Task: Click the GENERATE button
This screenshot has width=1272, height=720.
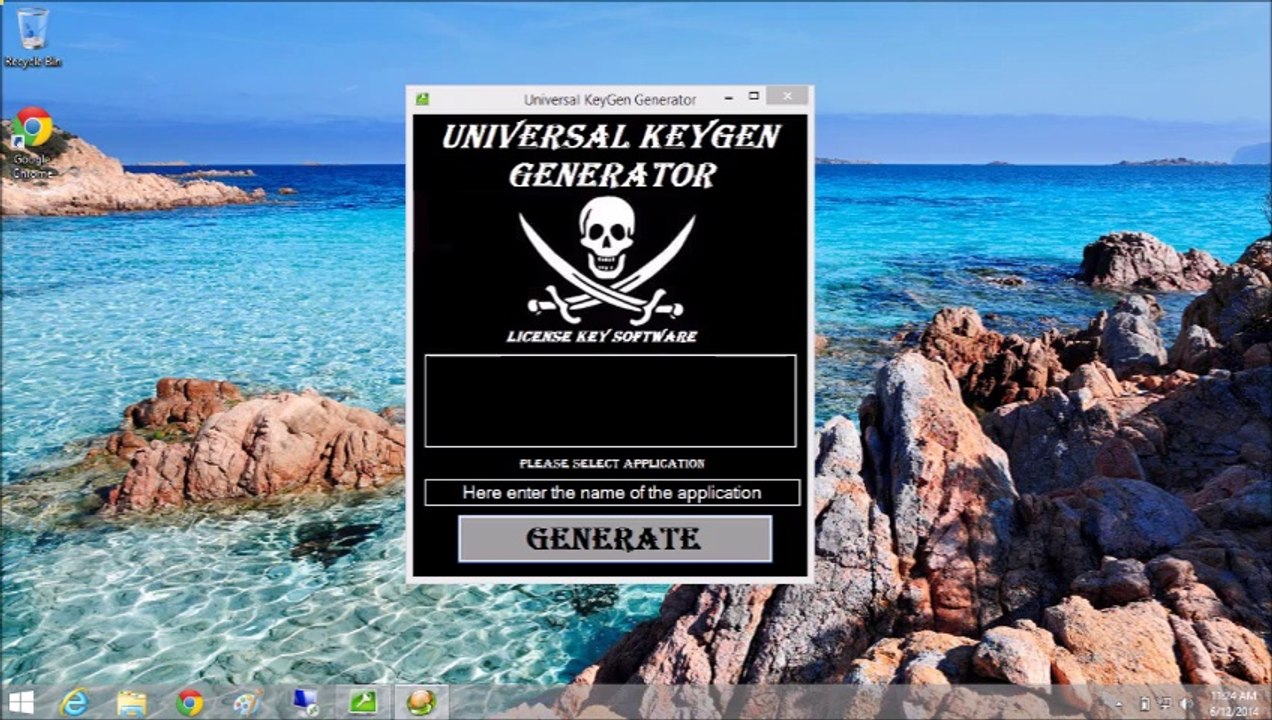Action: [615, 538]
